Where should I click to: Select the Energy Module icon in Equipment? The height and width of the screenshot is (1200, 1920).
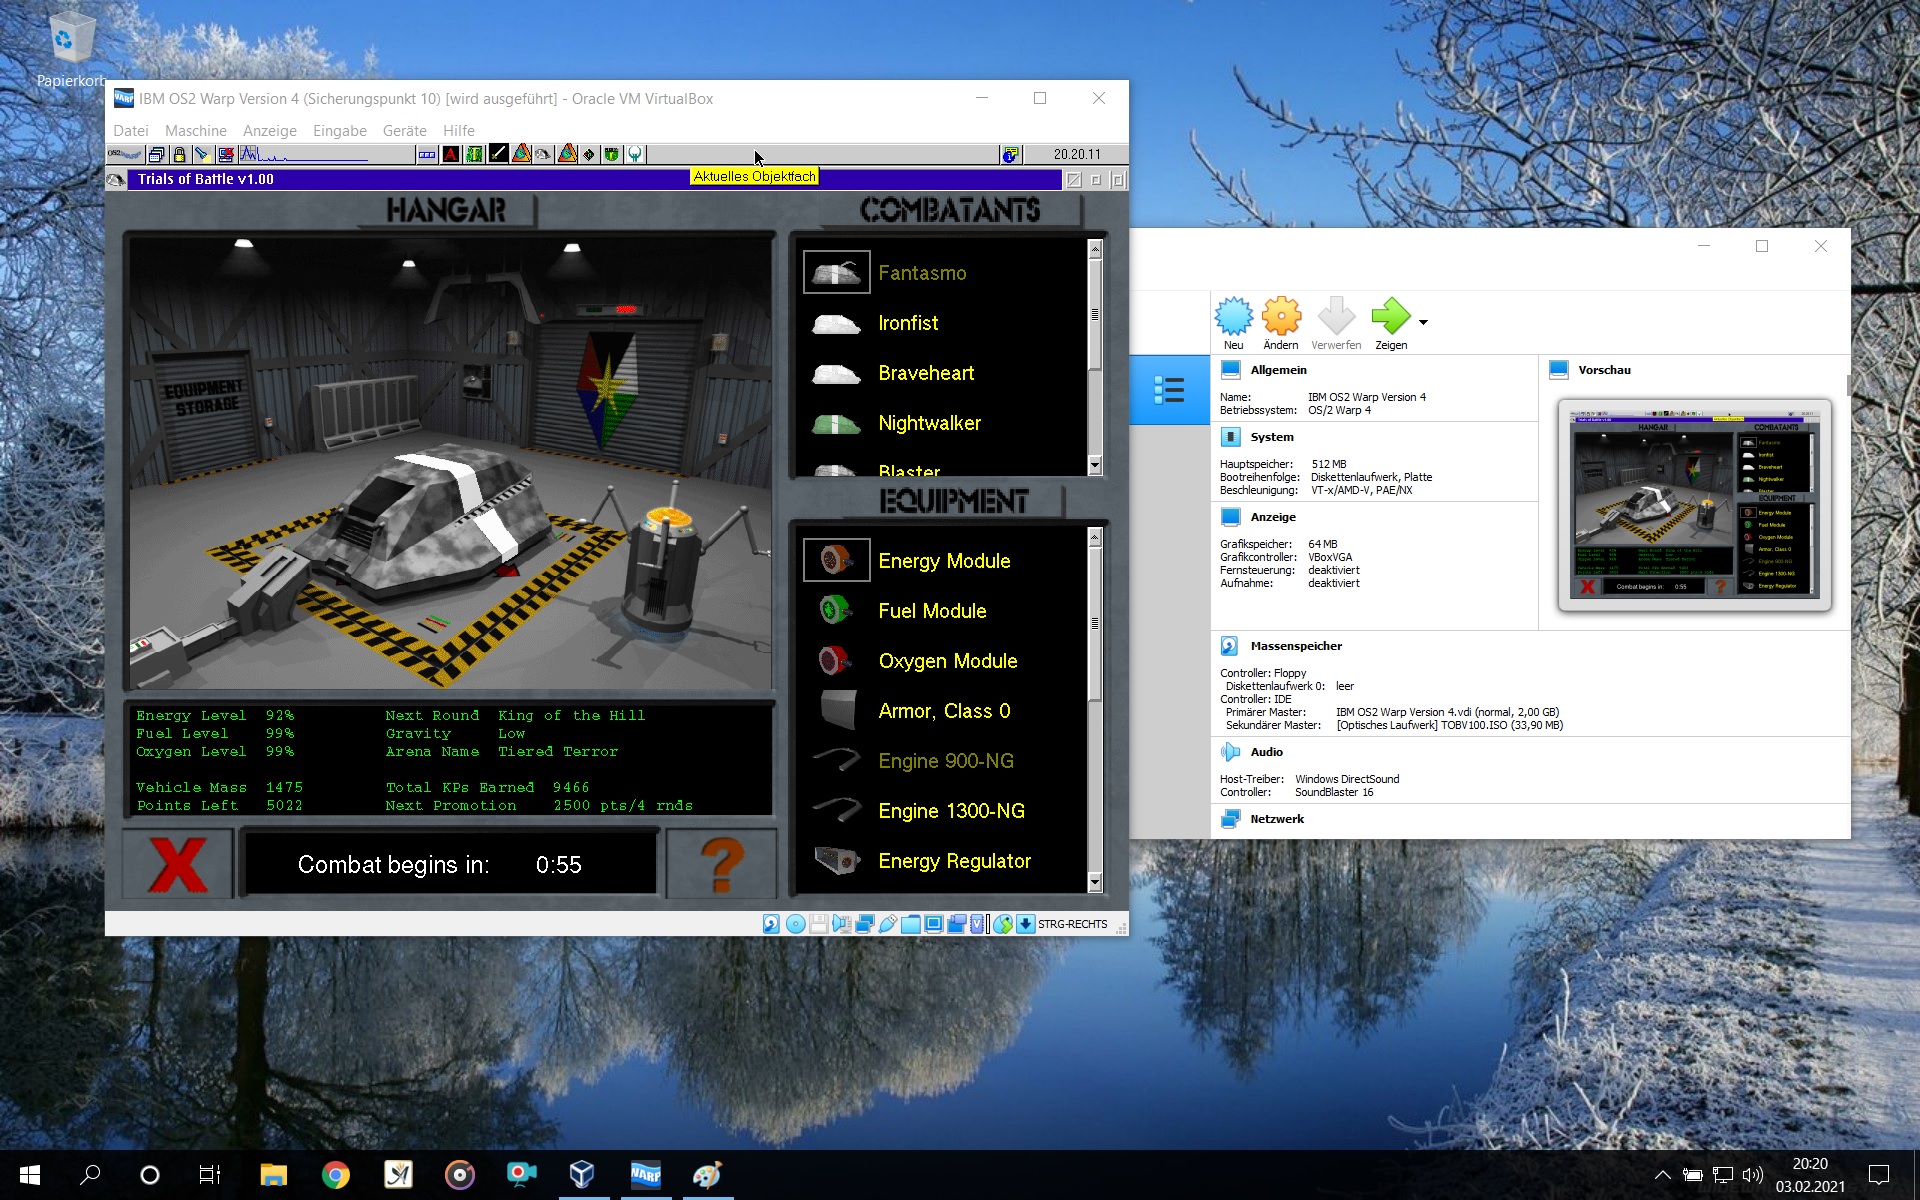[836, 560]
